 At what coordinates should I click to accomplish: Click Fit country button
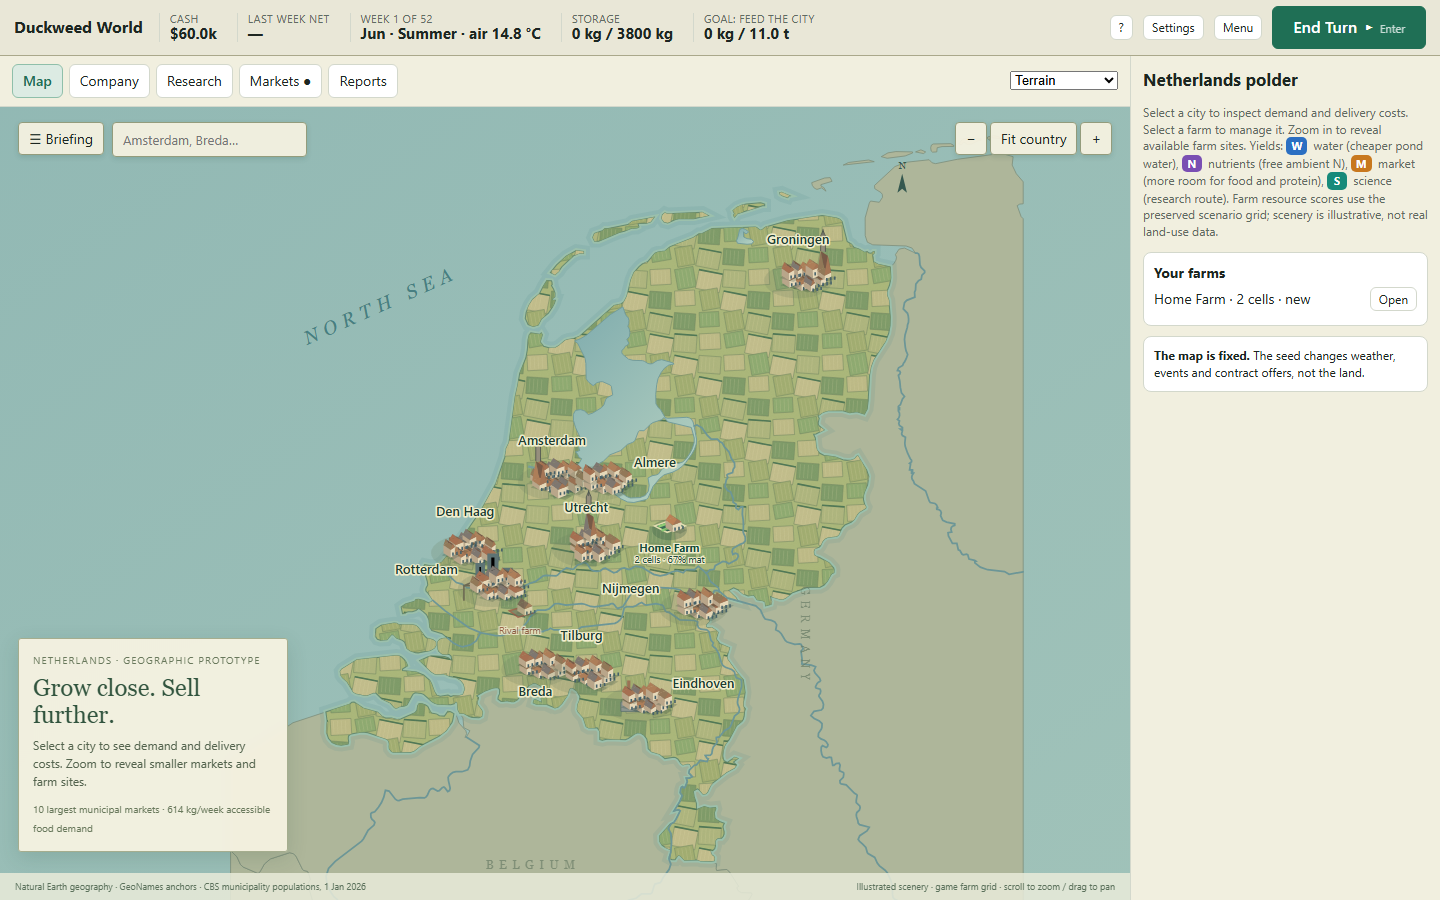tap(1034, 139)
